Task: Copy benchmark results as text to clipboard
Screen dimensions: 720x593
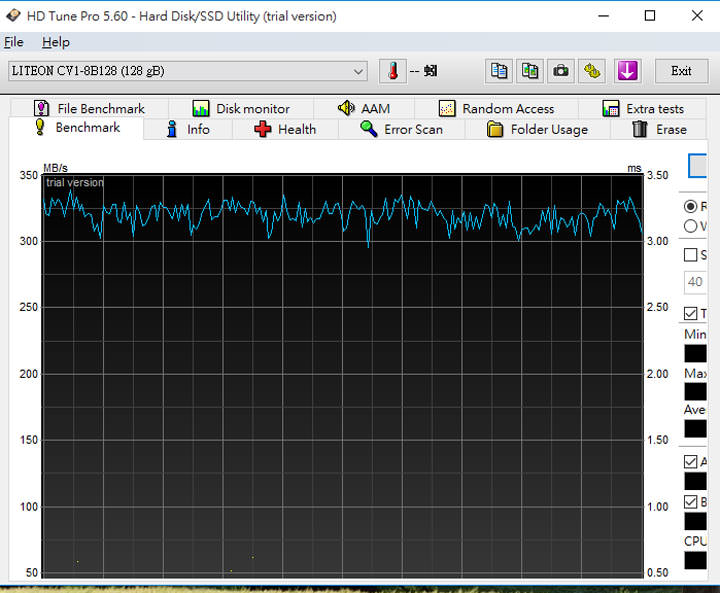Action: pyautogui.click(x=498, y=71)
